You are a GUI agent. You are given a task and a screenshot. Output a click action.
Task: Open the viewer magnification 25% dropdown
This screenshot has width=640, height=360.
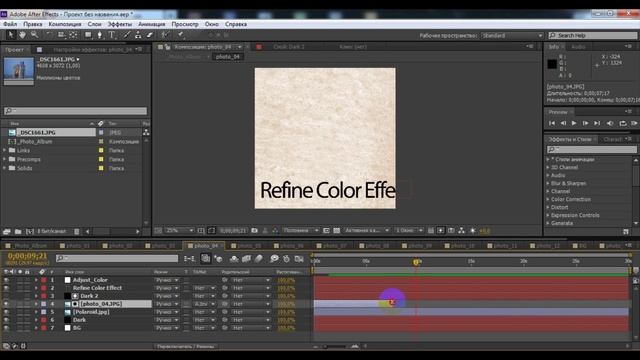[x=179, y=231]
